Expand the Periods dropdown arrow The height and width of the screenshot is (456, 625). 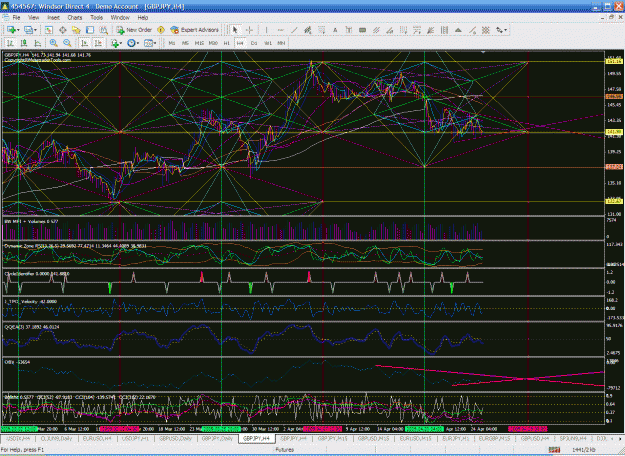pos(138,43)
